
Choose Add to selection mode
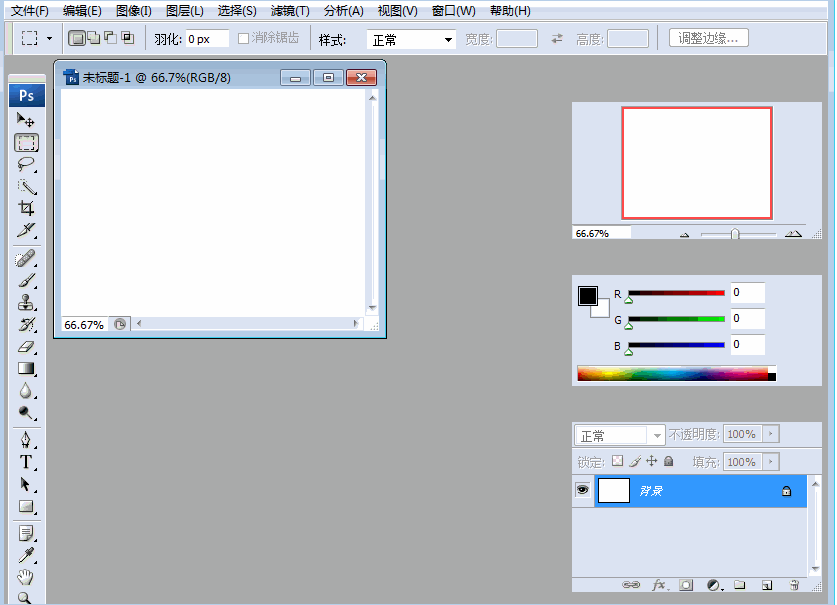[93, 38]
